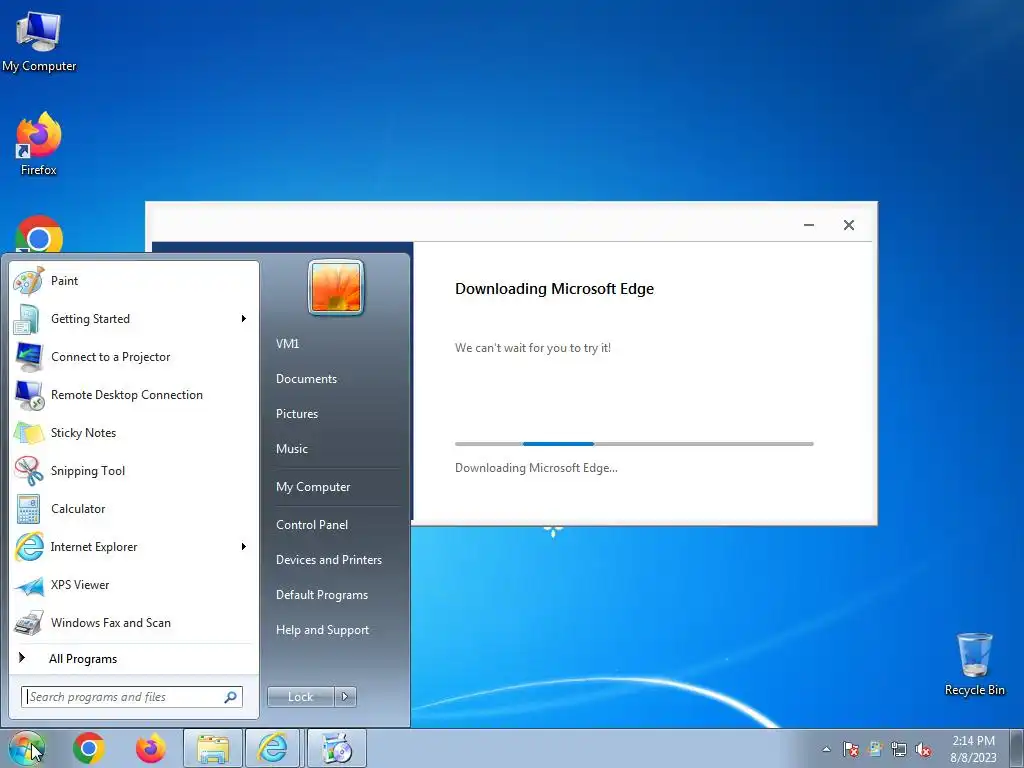Click the user account picture
The height and width of the screenshot is (768, 1024).
point(336,287)
